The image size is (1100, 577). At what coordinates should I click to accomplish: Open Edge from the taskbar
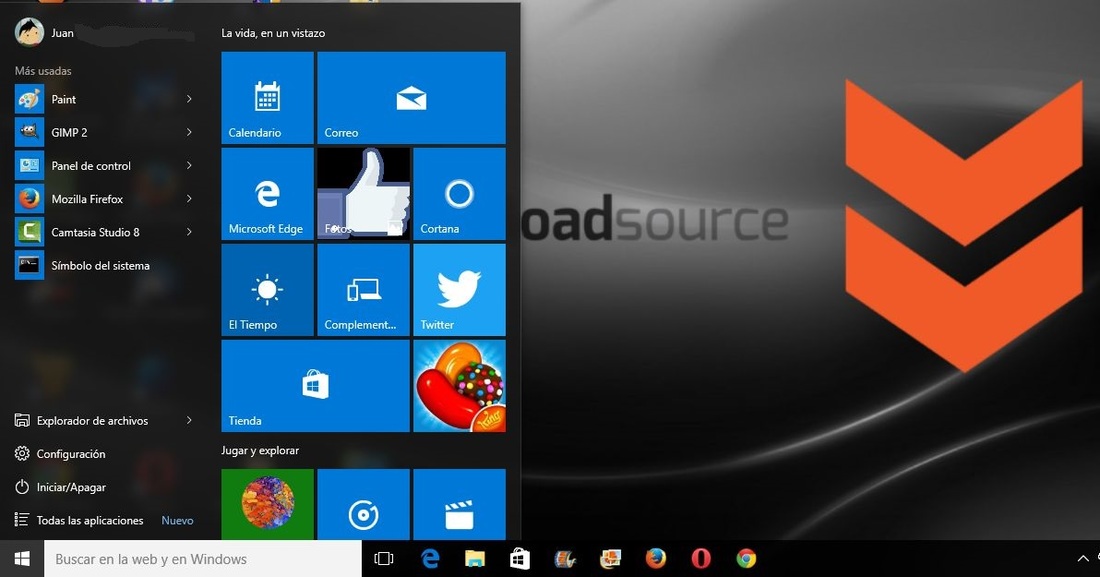click(x=429, y=559)
